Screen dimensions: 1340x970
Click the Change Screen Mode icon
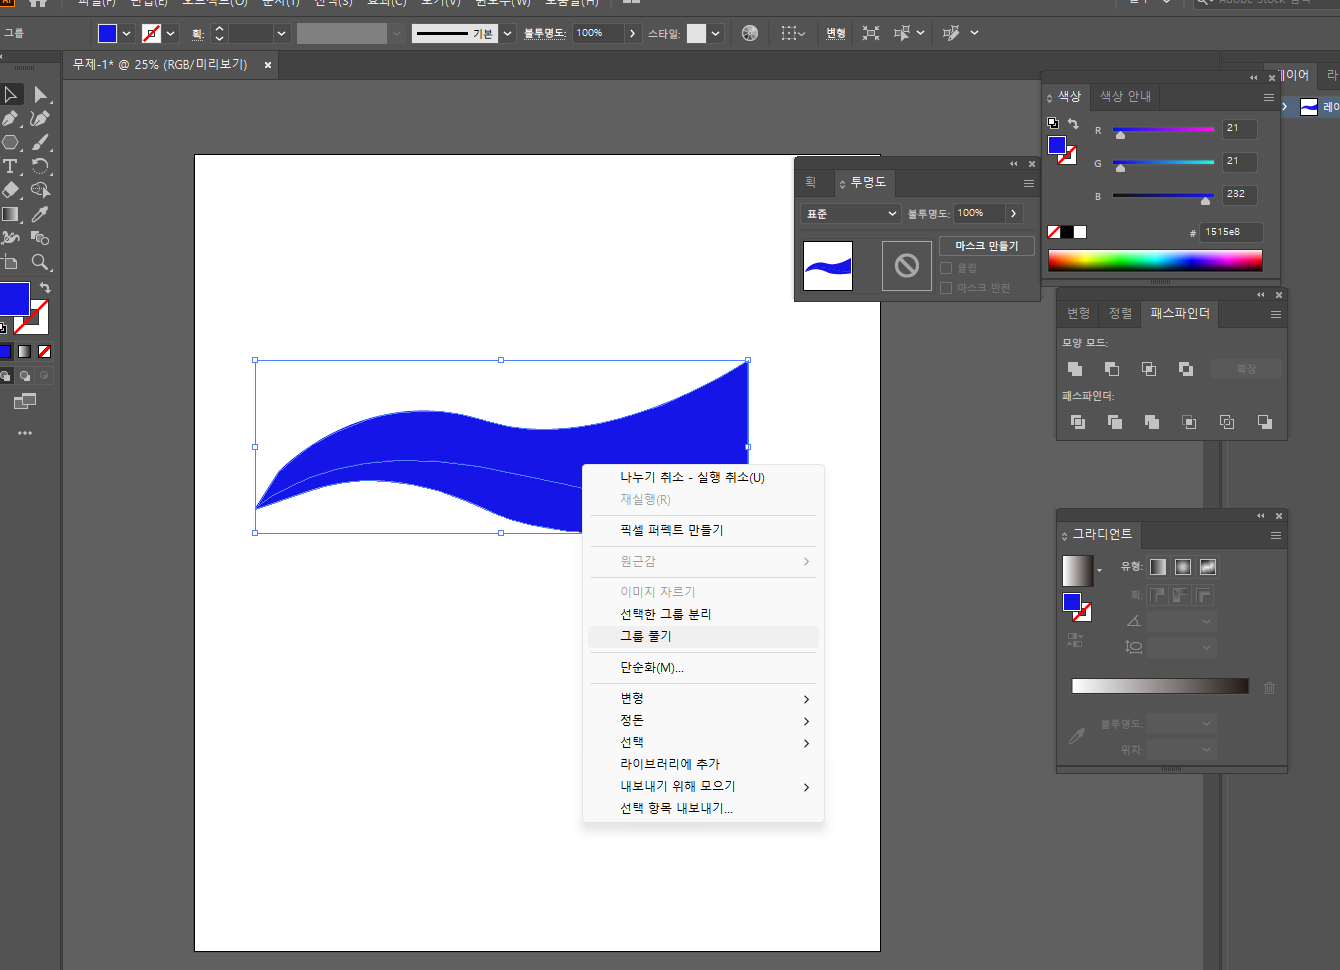tap(25, 401)
